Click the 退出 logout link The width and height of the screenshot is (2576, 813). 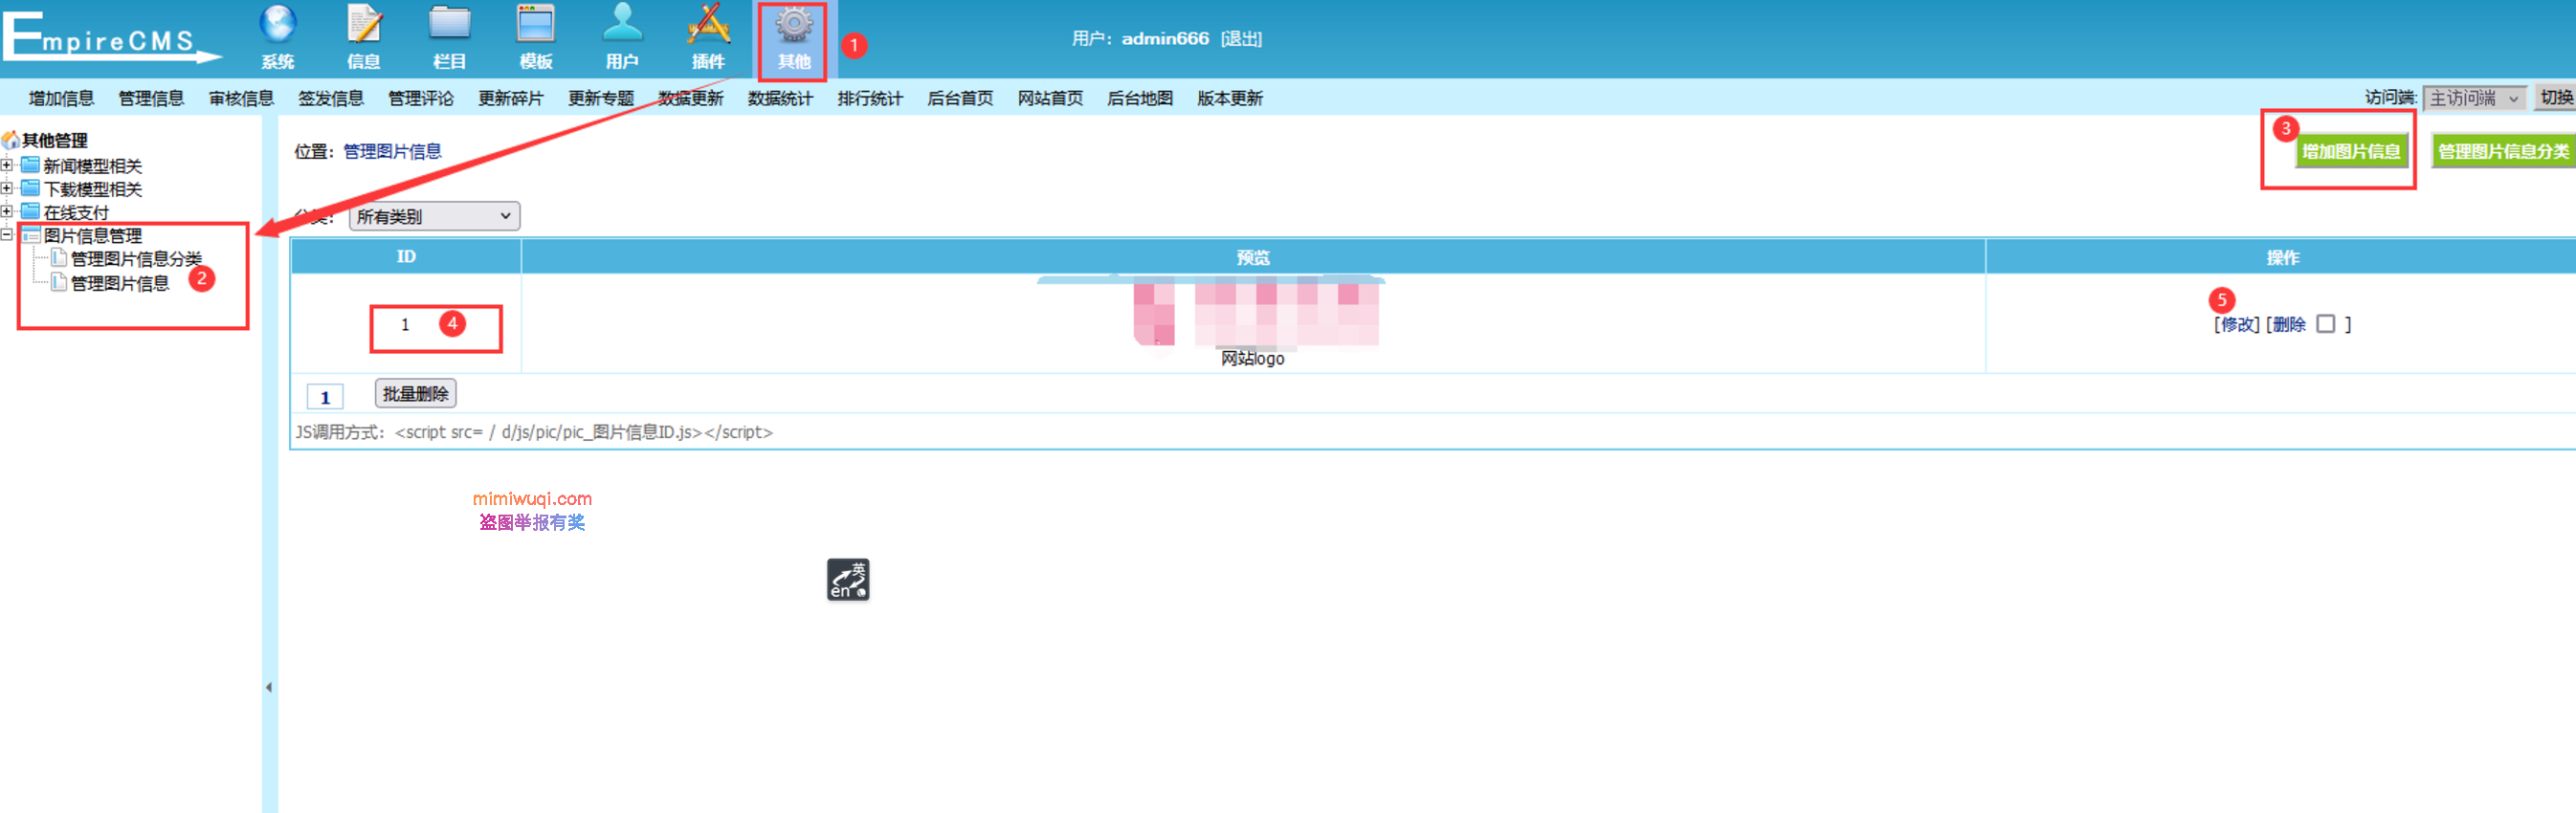point(1241,39)
